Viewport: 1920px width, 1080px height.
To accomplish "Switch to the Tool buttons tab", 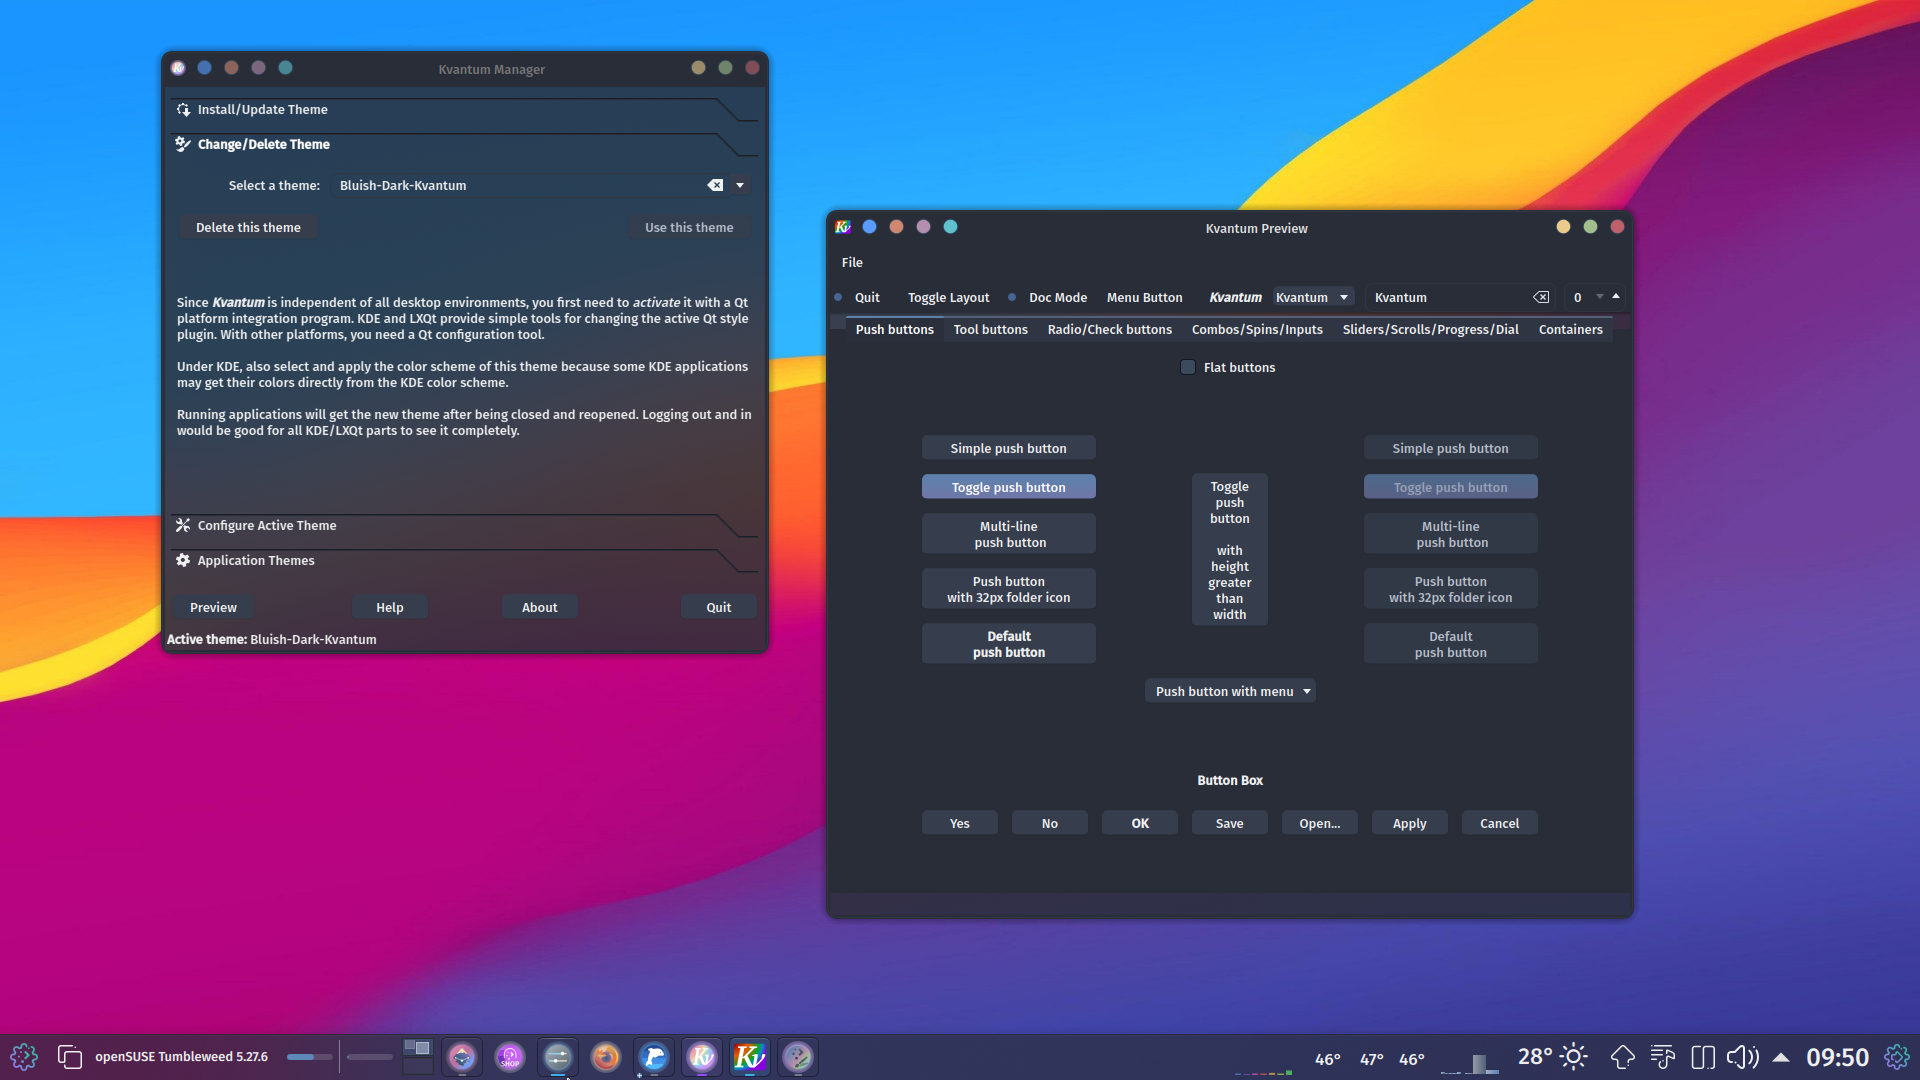I will click(x=990, y=329).
